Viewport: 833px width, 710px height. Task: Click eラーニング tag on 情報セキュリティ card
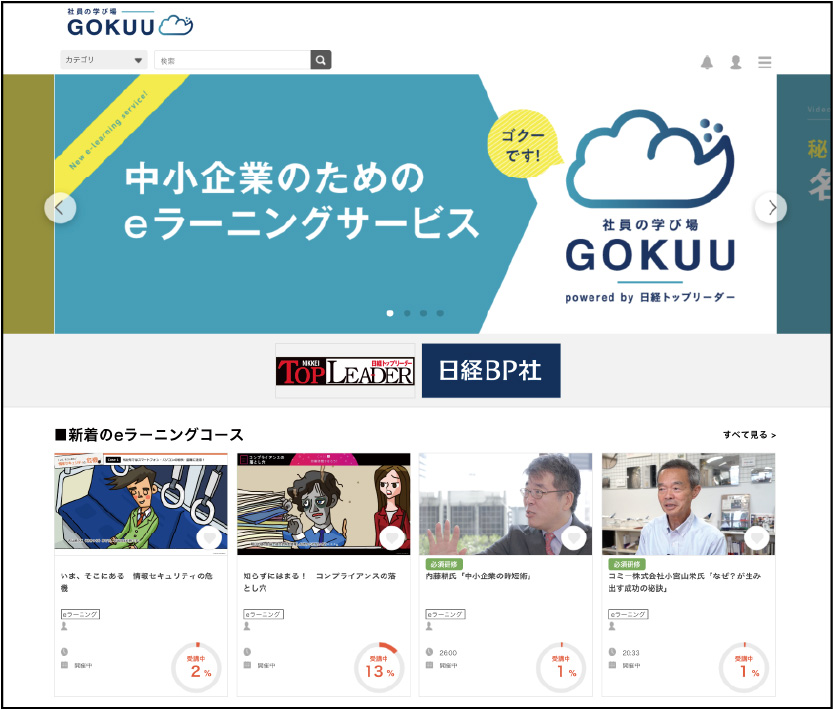[80, 614]
